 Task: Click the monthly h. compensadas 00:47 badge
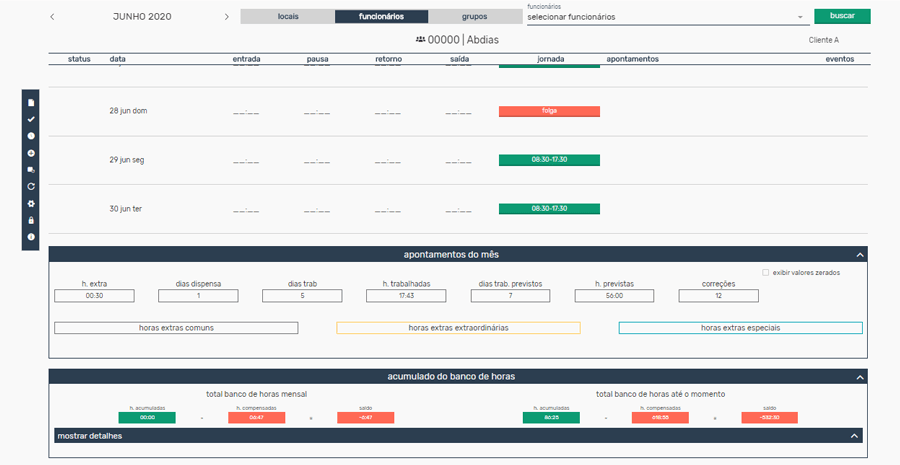[257, 418]
